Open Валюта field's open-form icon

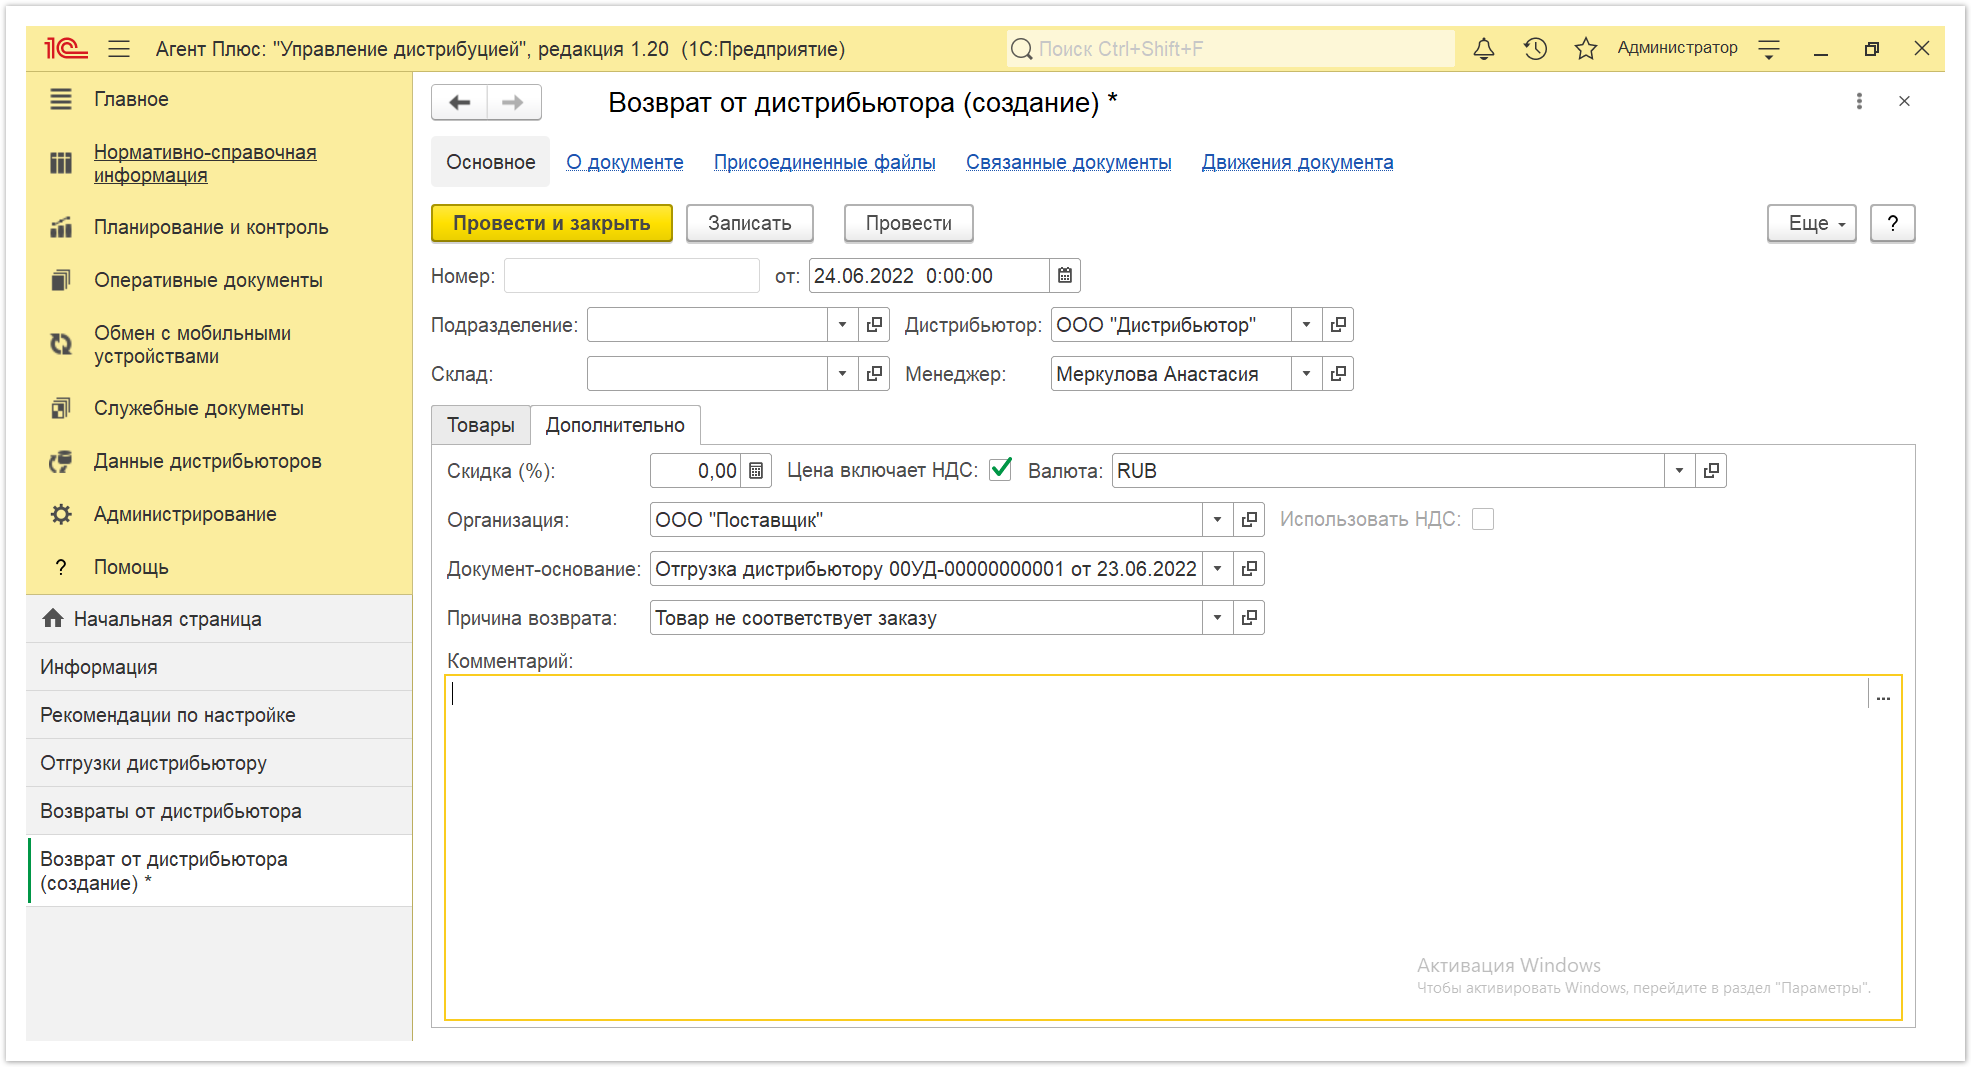click(x=1711, y=471)
